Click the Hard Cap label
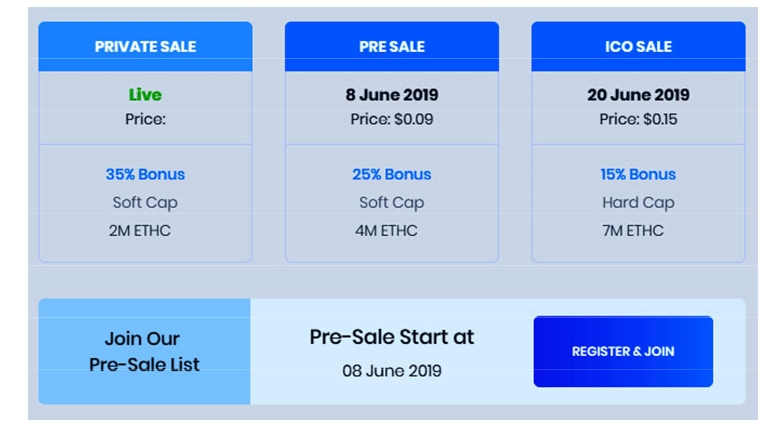 click(638, 202)
